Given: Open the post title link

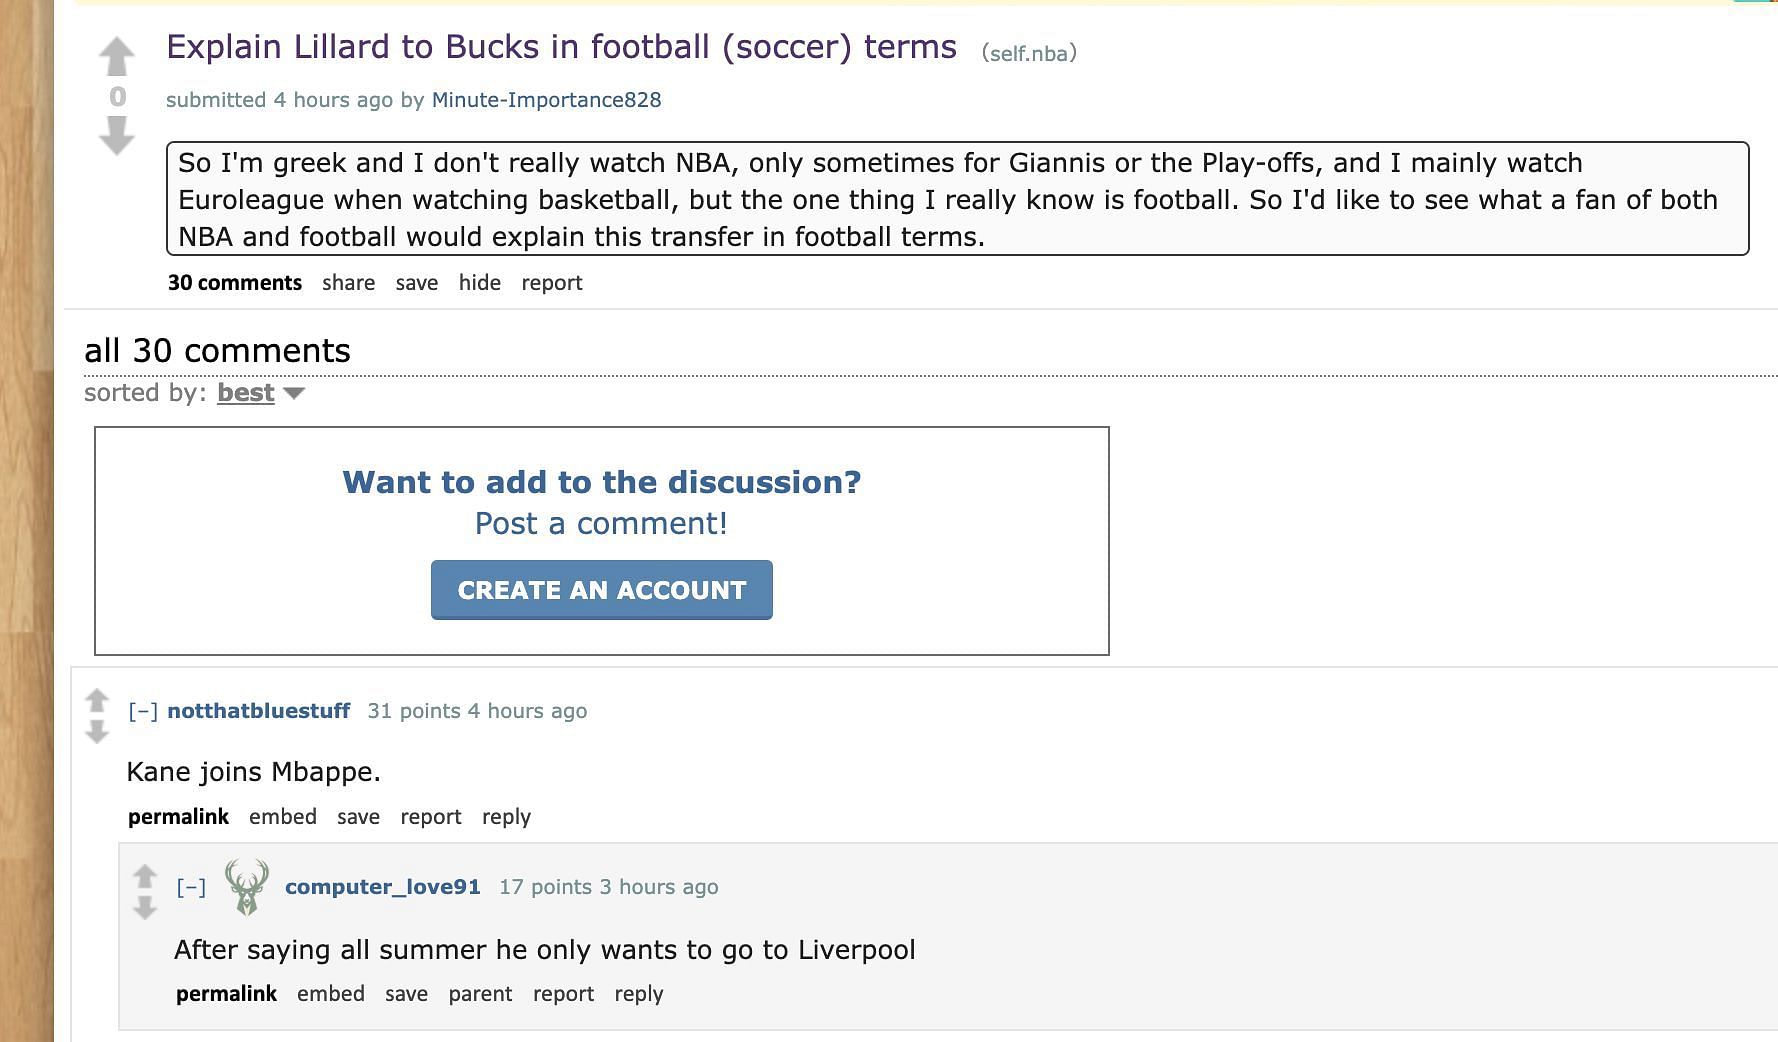Looking at the screenshot, I should click(561, 47).
